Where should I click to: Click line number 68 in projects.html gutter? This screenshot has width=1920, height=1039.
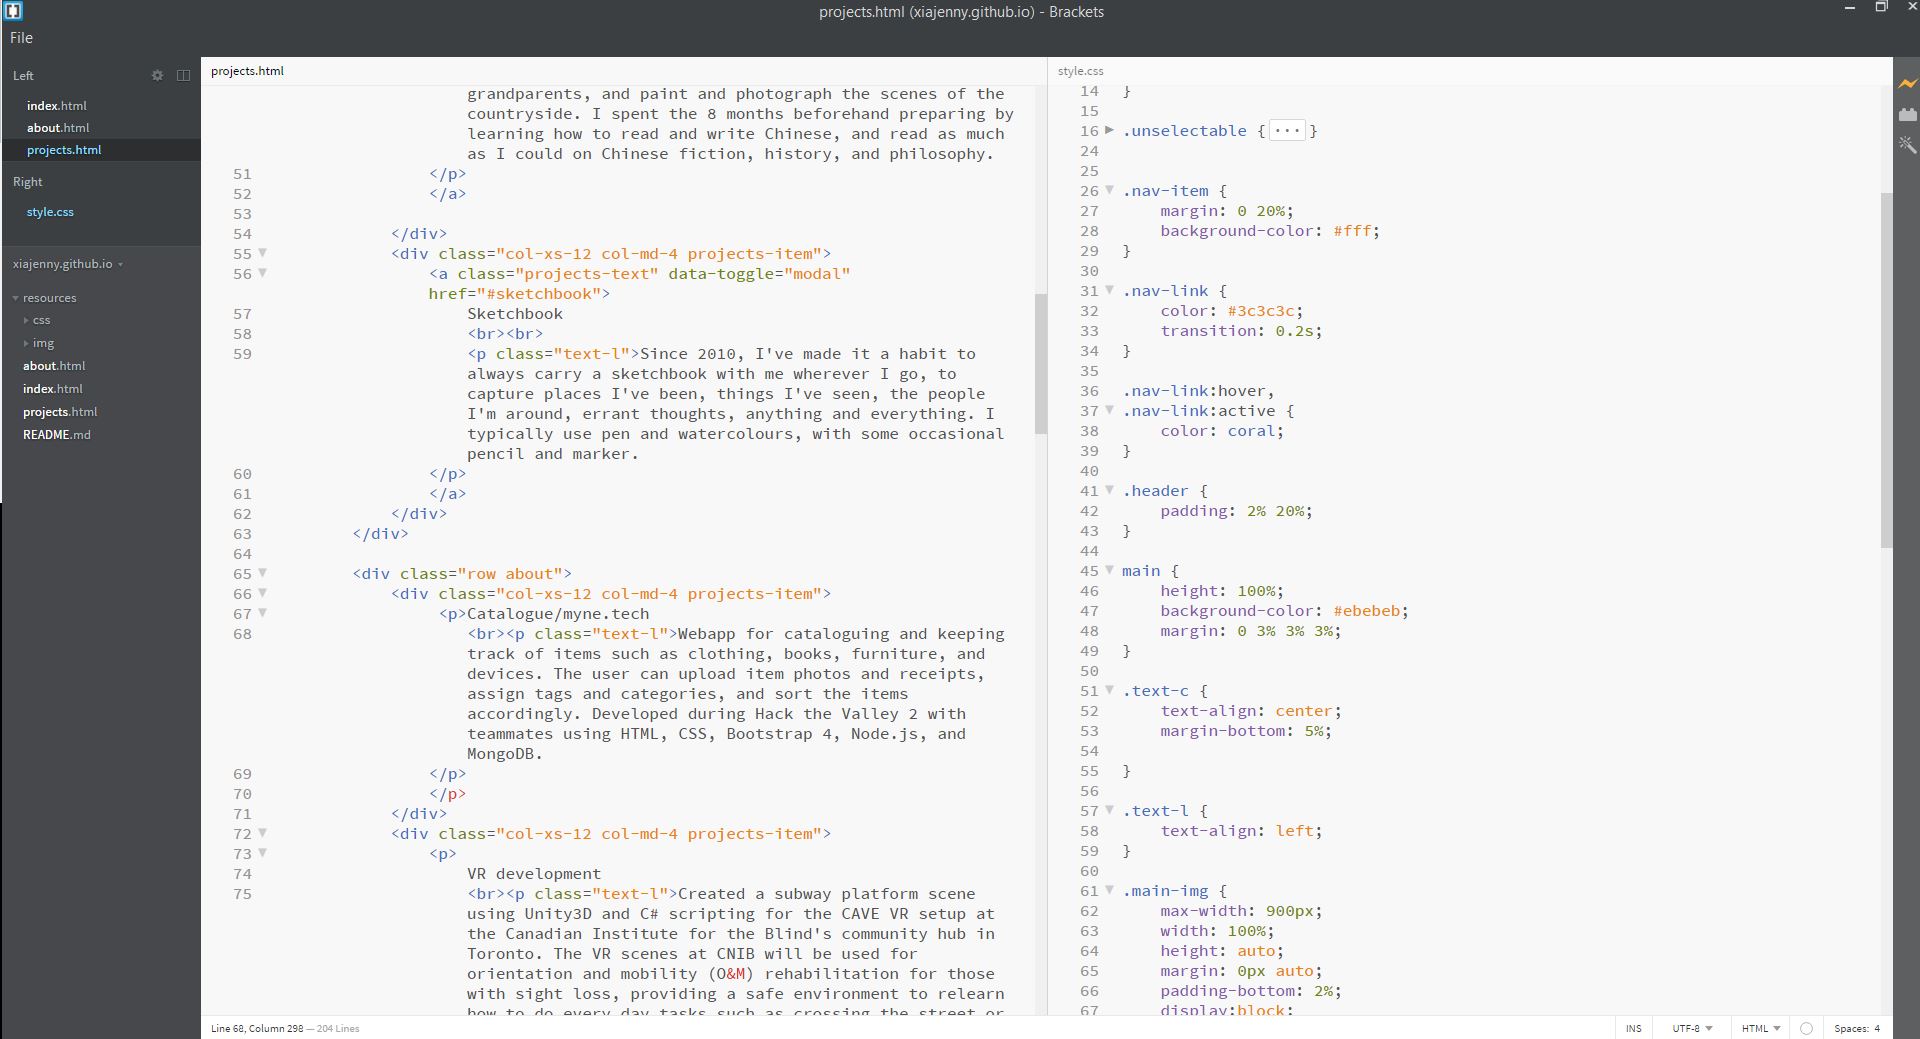coord(242,633)
